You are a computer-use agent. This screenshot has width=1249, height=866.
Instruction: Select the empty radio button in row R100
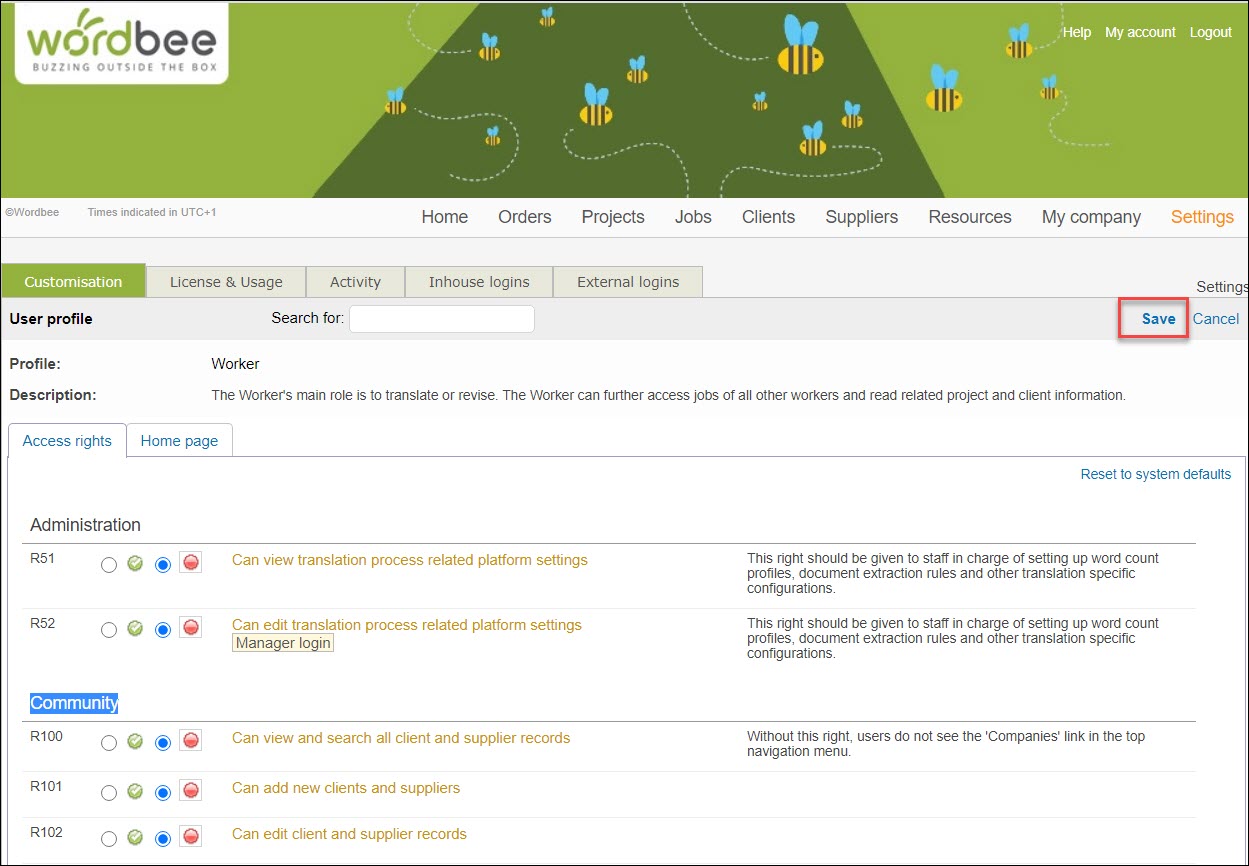pyautogui.click(x=109, y=743)
